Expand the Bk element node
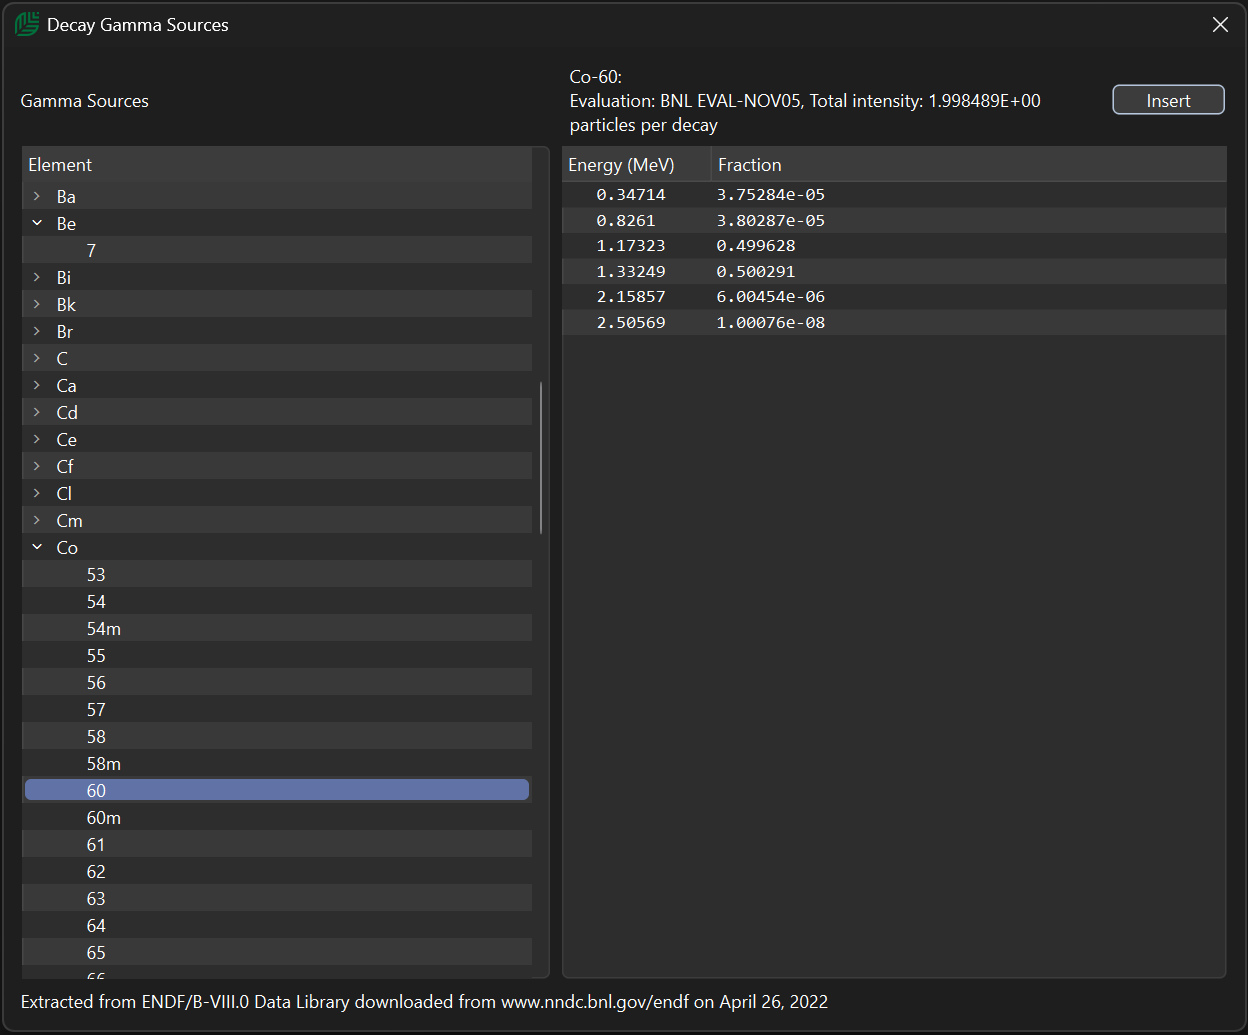1248x1035 pixels. click(37, 304)
